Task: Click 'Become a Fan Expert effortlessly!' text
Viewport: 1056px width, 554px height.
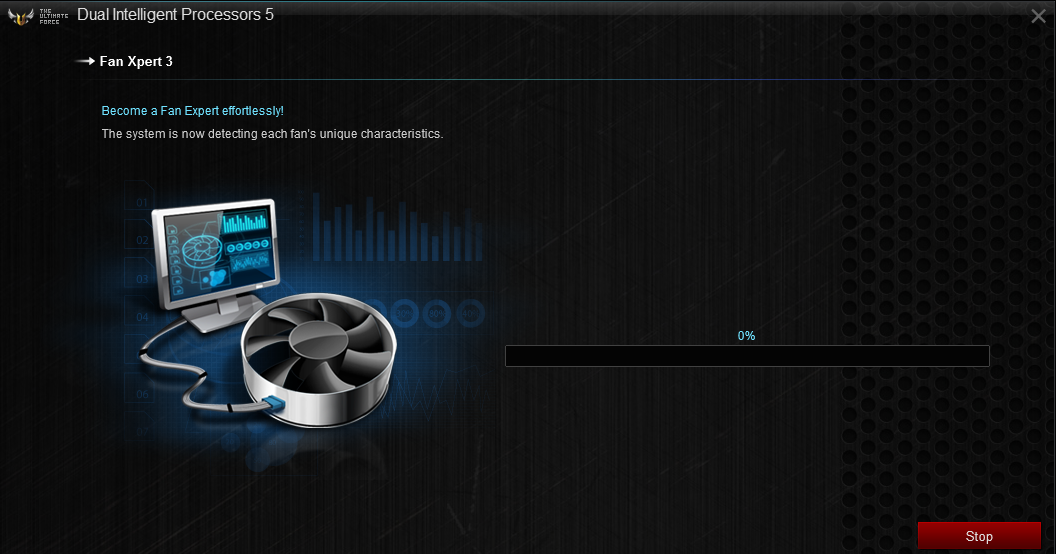Action: [x=193, y=110]
